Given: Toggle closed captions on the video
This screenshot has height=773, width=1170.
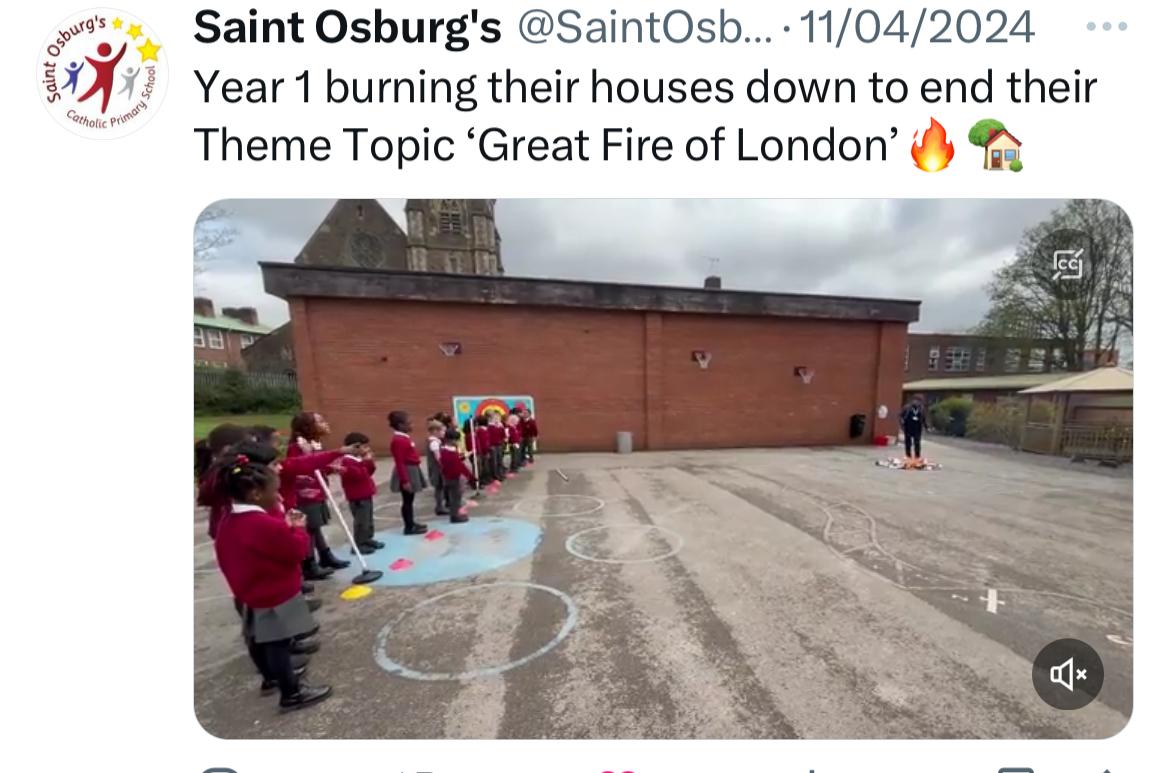Looking at the screenshot, I should tap(1068, 264).
